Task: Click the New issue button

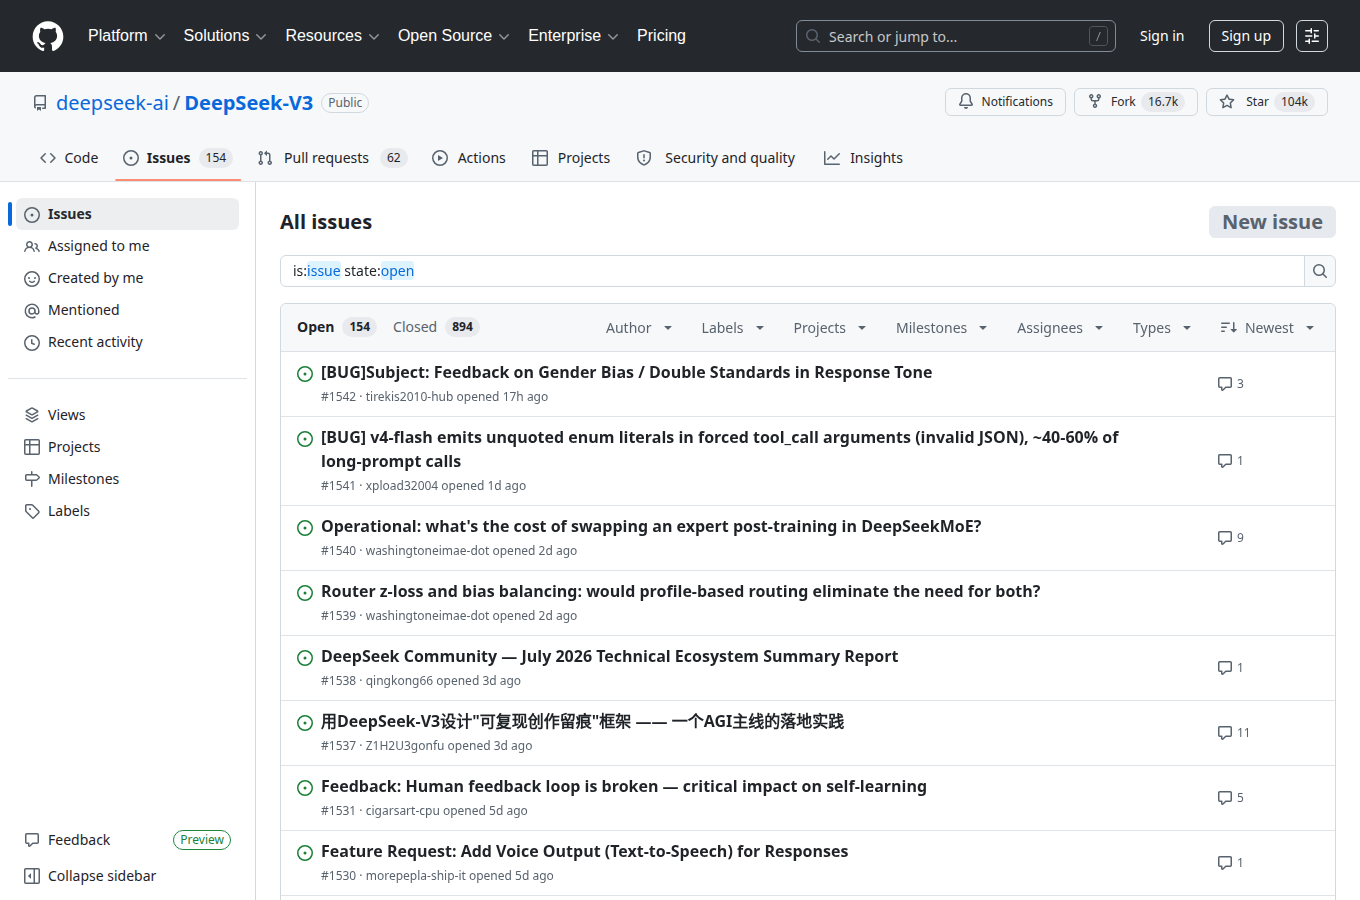Action: [1272, 222]
